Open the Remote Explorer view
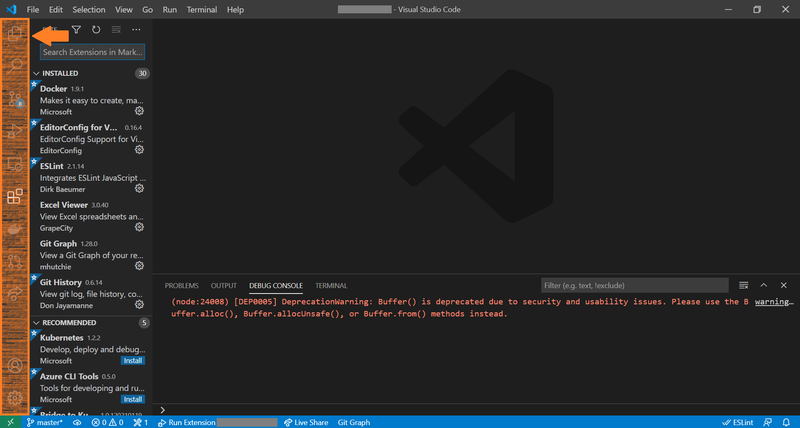800x428 pixels. coord(15,164)
